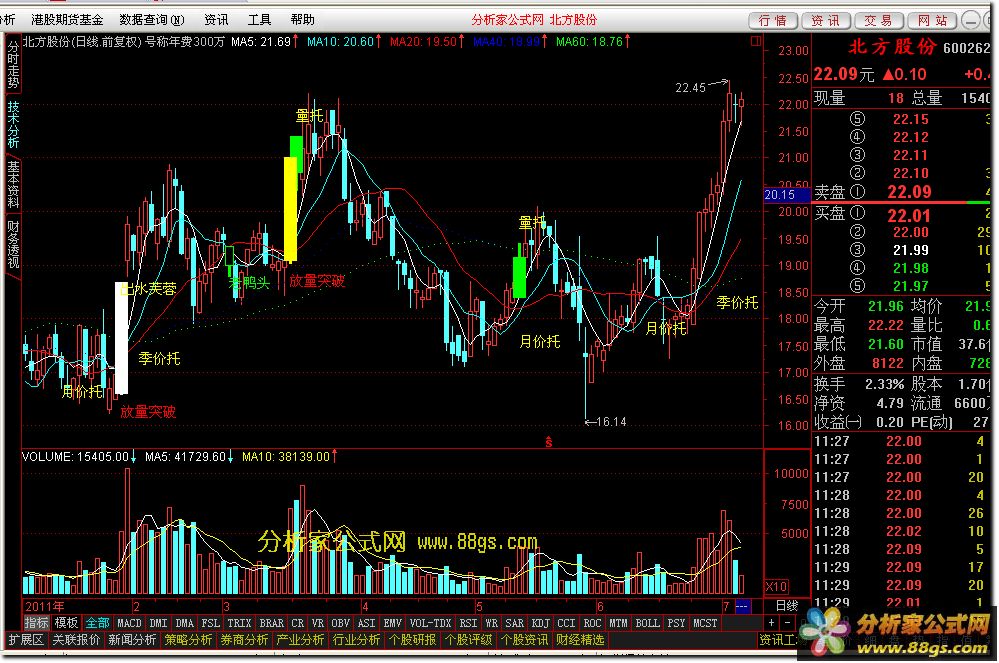This screenshot has width=999, height=663.
Task: Open the 产业分析 tab
Action: (301, 639)
